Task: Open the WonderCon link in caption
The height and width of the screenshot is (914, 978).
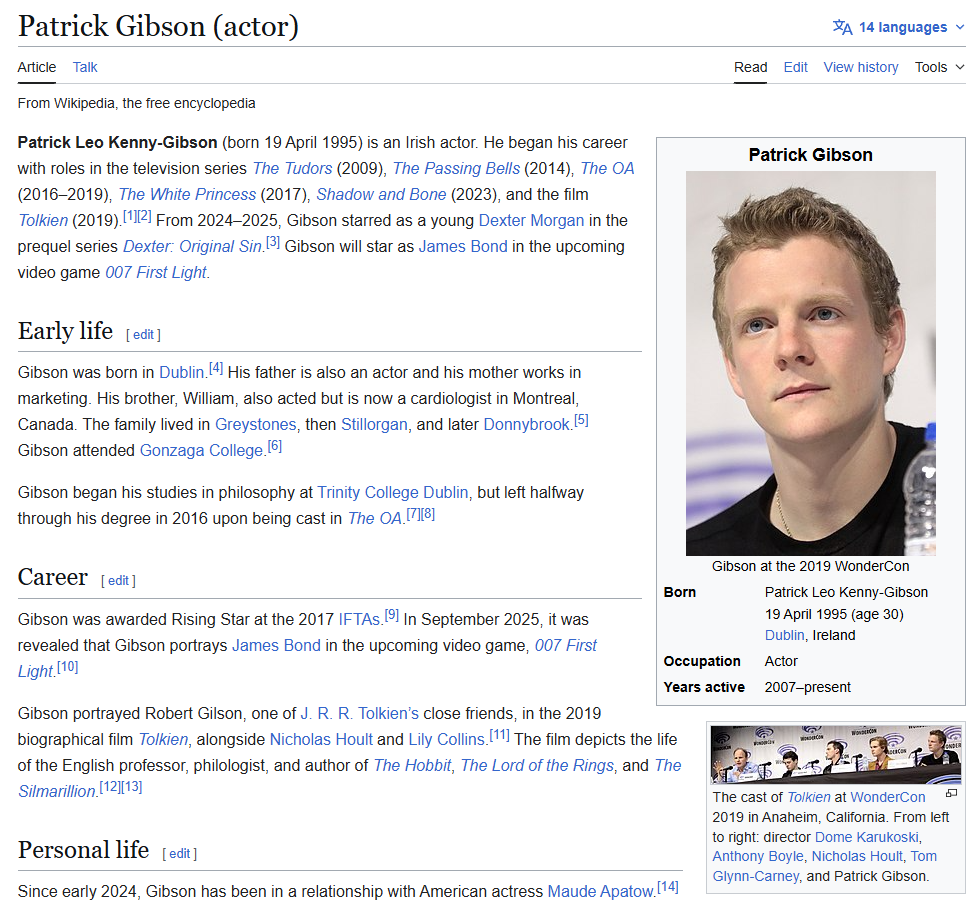Action: coord(888,797)
